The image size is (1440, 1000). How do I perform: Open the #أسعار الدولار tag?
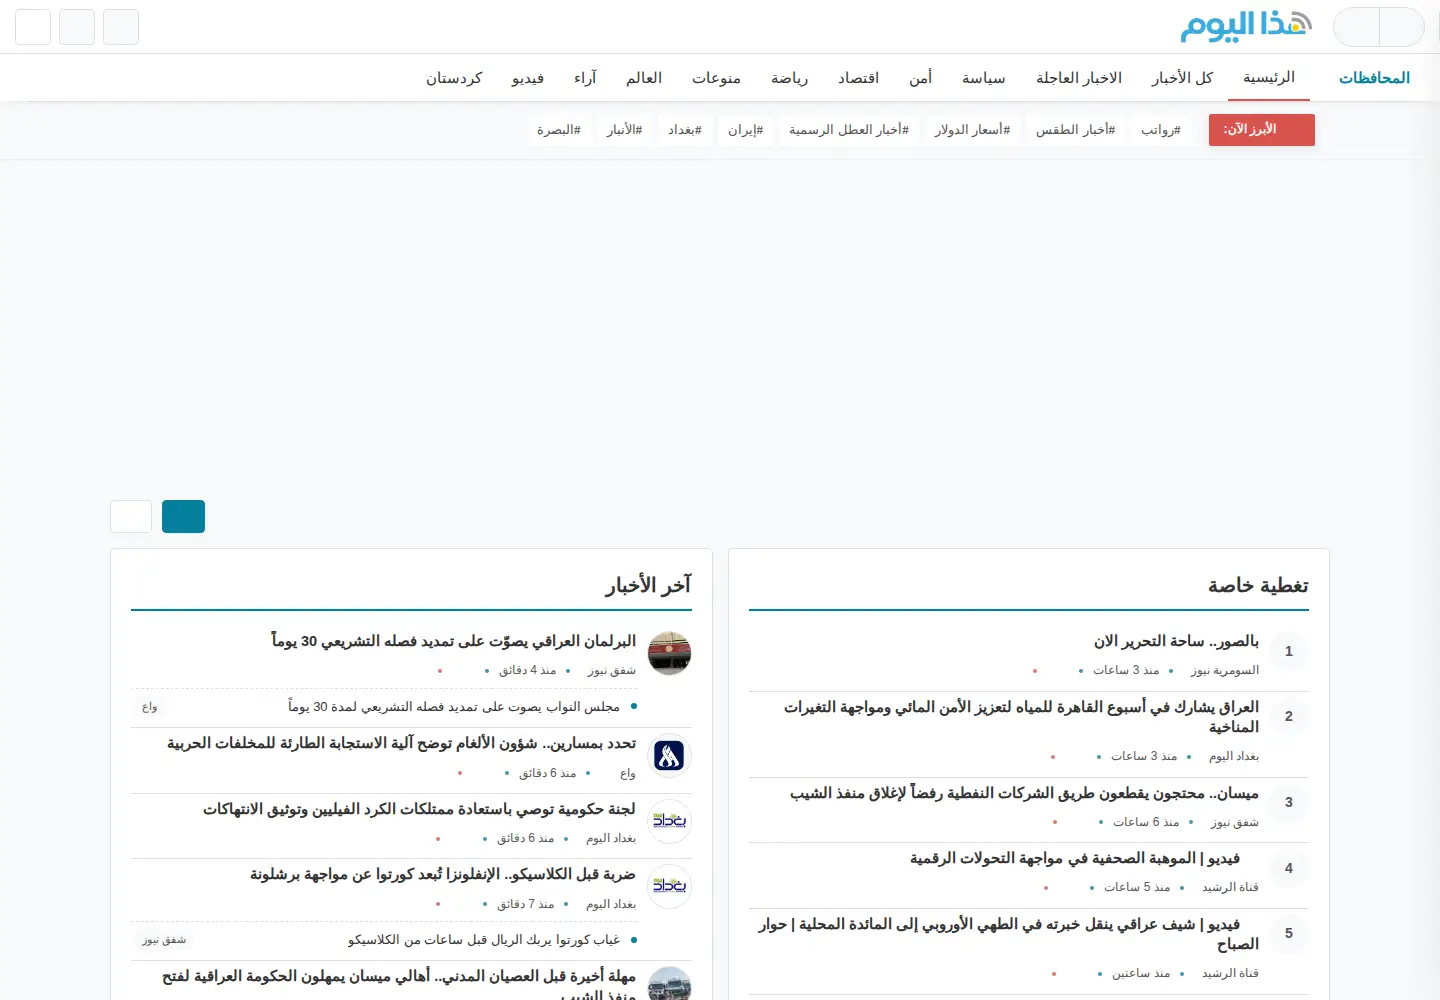972,130
